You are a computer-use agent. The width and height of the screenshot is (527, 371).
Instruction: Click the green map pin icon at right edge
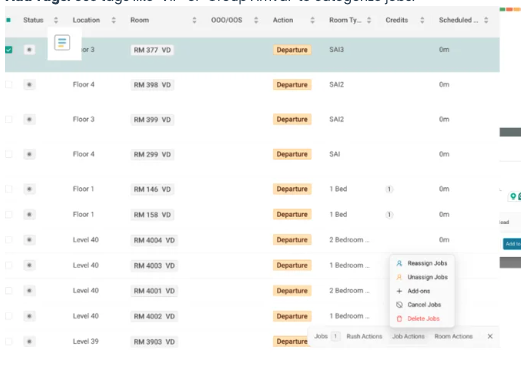513,196
